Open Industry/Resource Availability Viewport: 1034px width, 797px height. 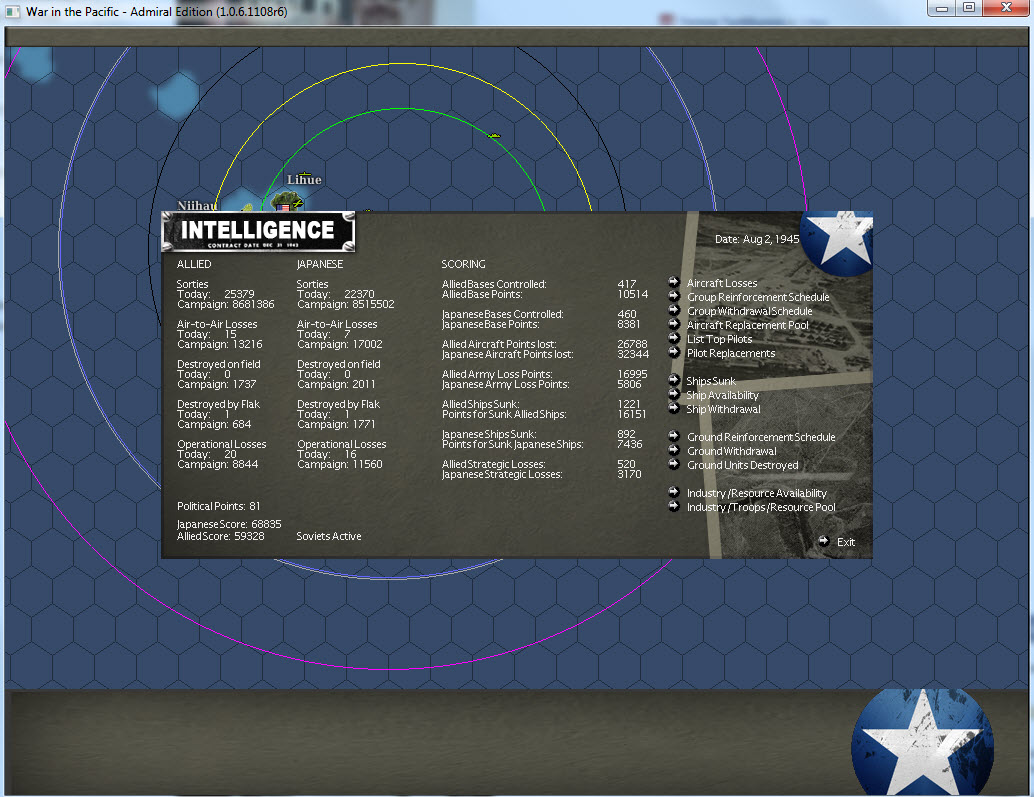(x=756, y=493)
